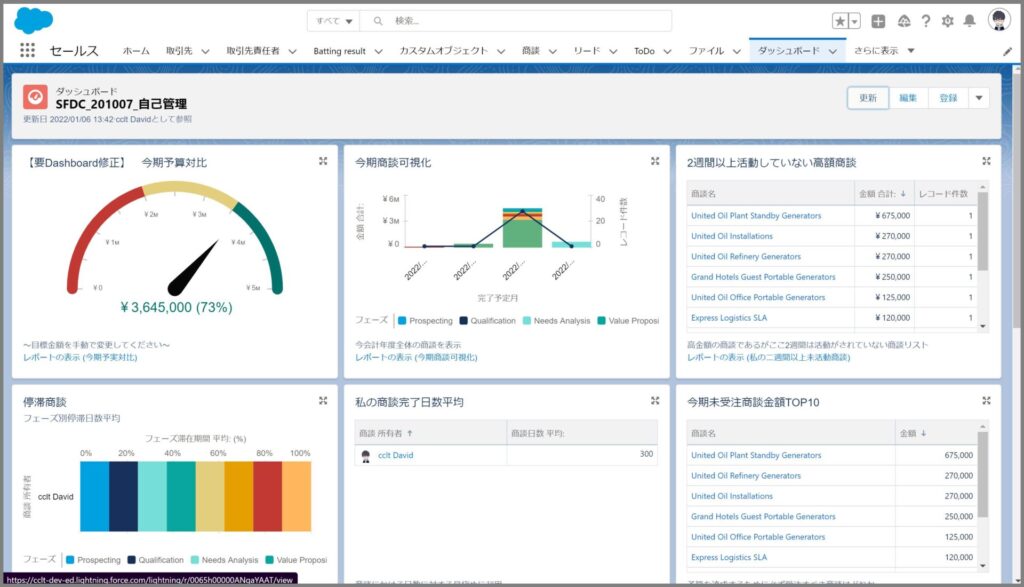Click the pencil icon to edit navigation
Screen dimensions: 1024x587
click(1007, 51)
